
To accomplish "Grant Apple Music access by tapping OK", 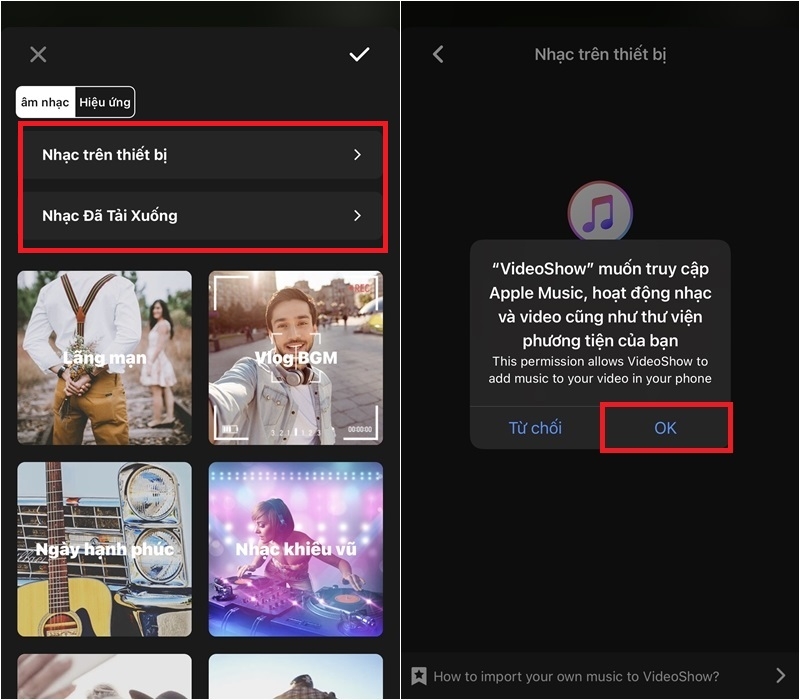I will click(666, 428).
